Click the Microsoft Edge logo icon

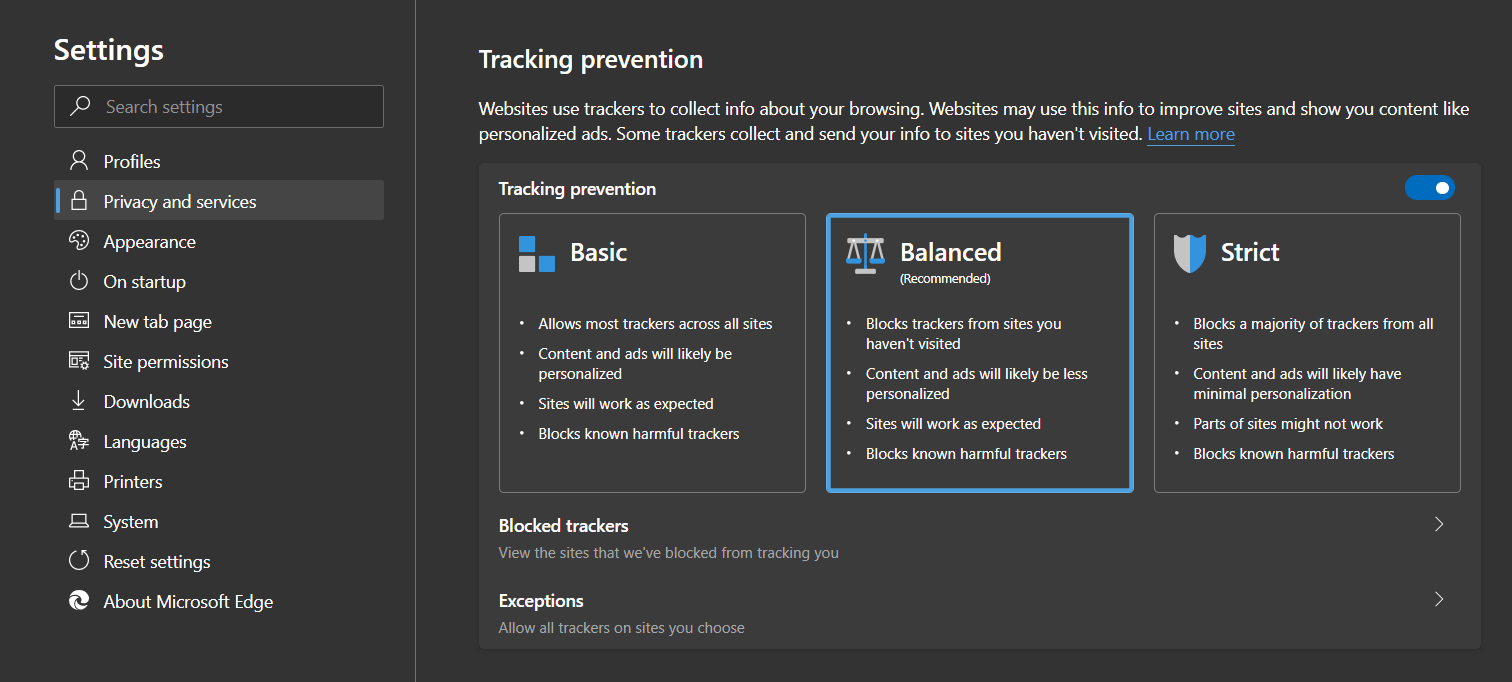pyautogui.click(x=78, y=601)
